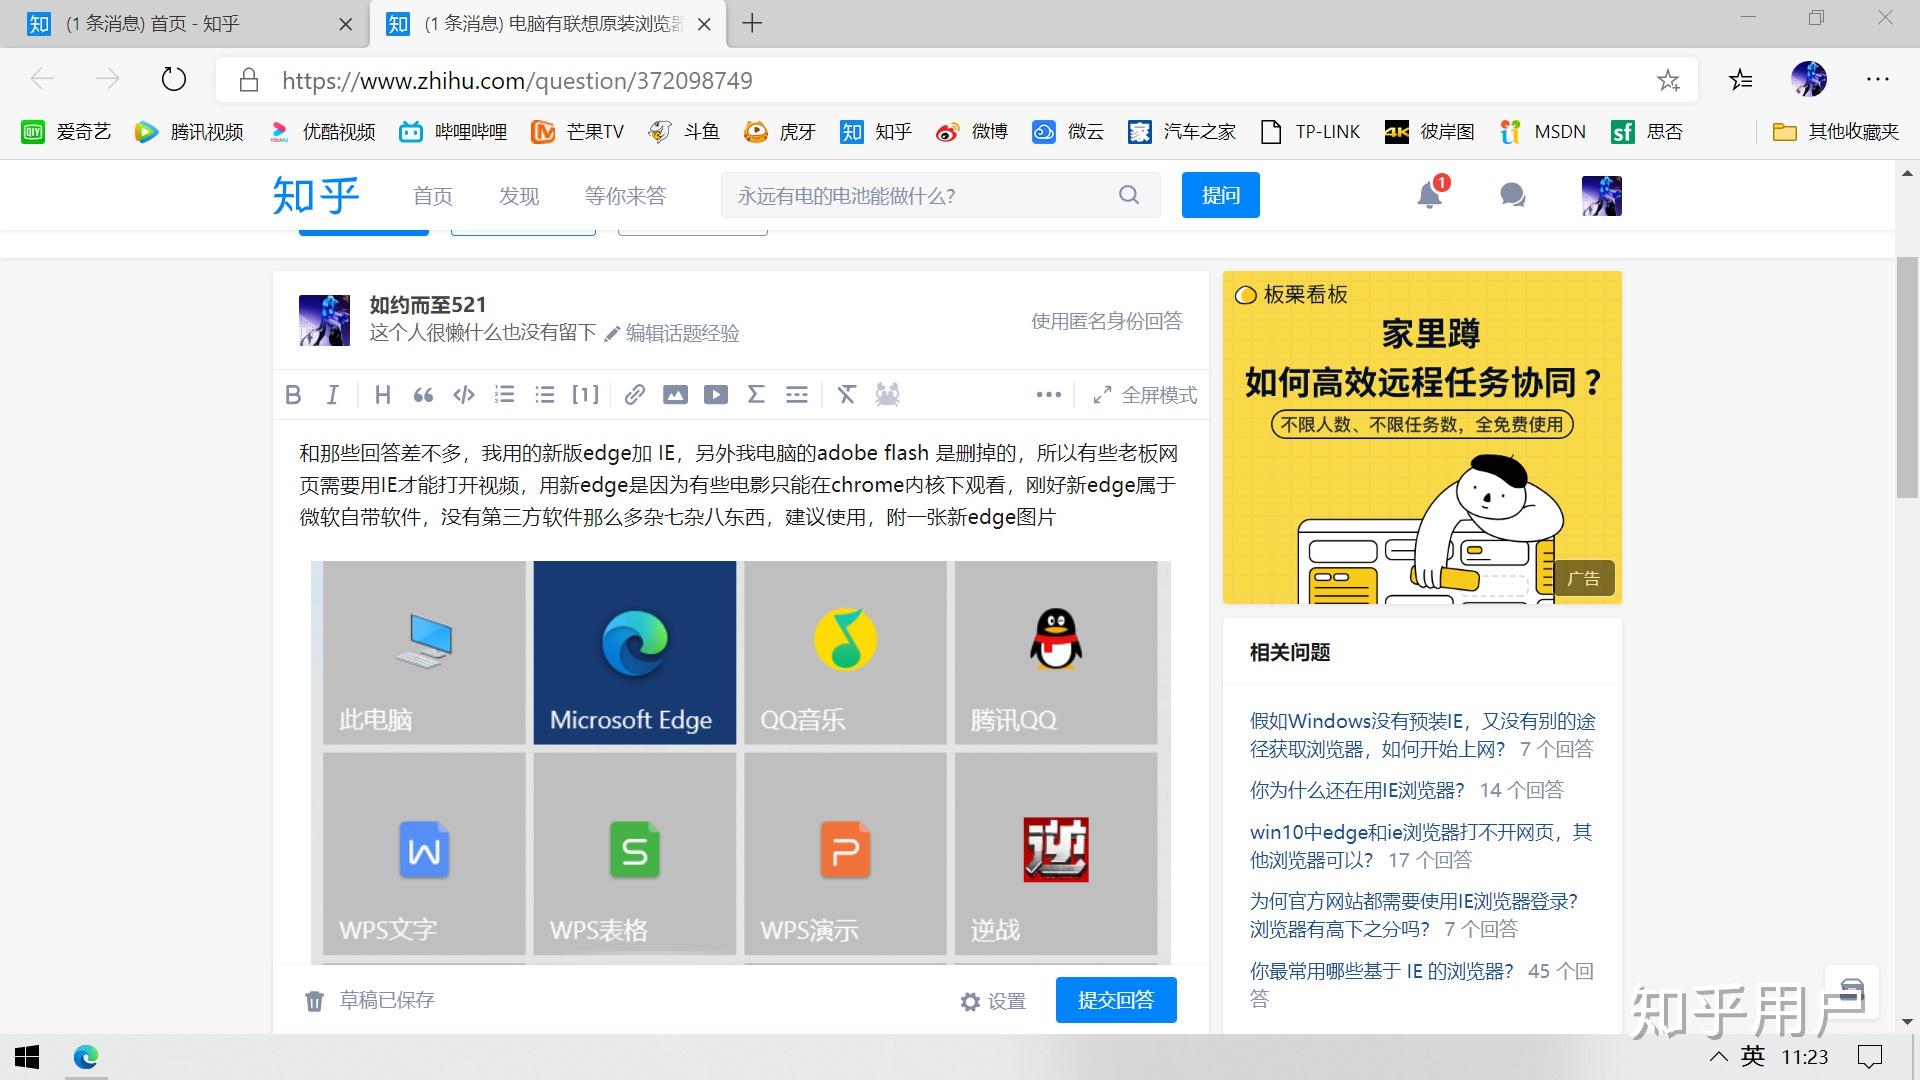Image resolution: width=1920 pixels, height=1080 pixels.
Task: Edit topic experience 编辑话题经验
Action: [x=672, y=333]
